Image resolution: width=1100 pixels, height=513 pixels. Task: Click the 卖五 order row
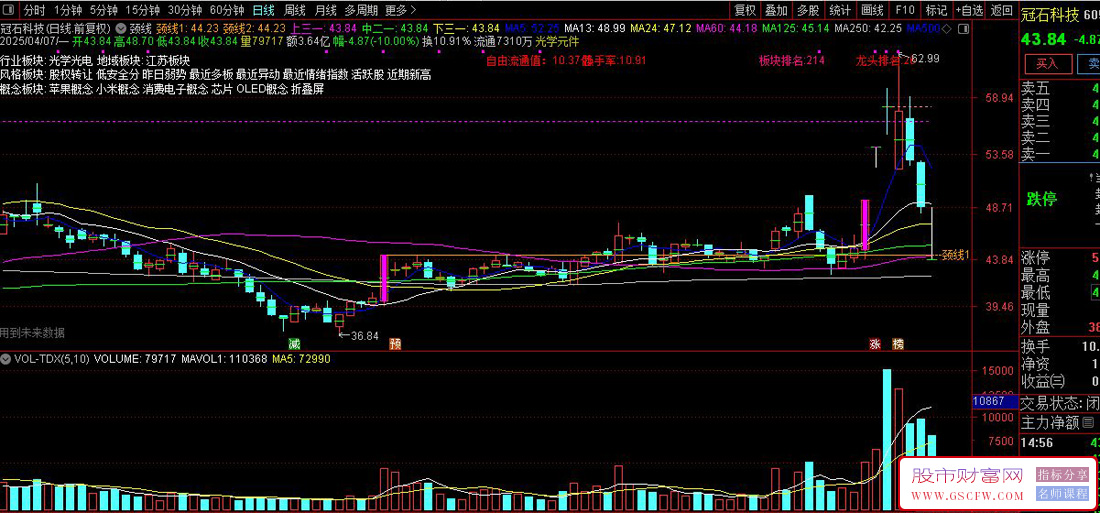(1058, 89)
